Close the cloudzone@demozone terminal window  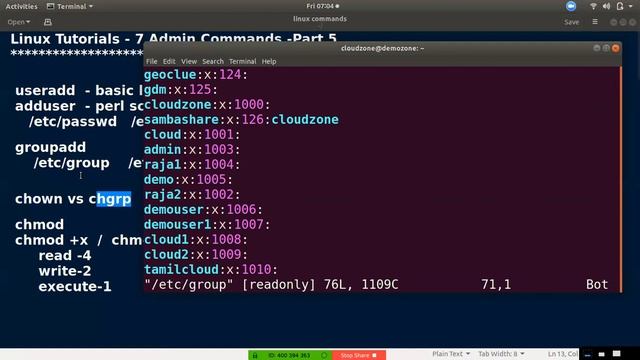coord(616,48)
